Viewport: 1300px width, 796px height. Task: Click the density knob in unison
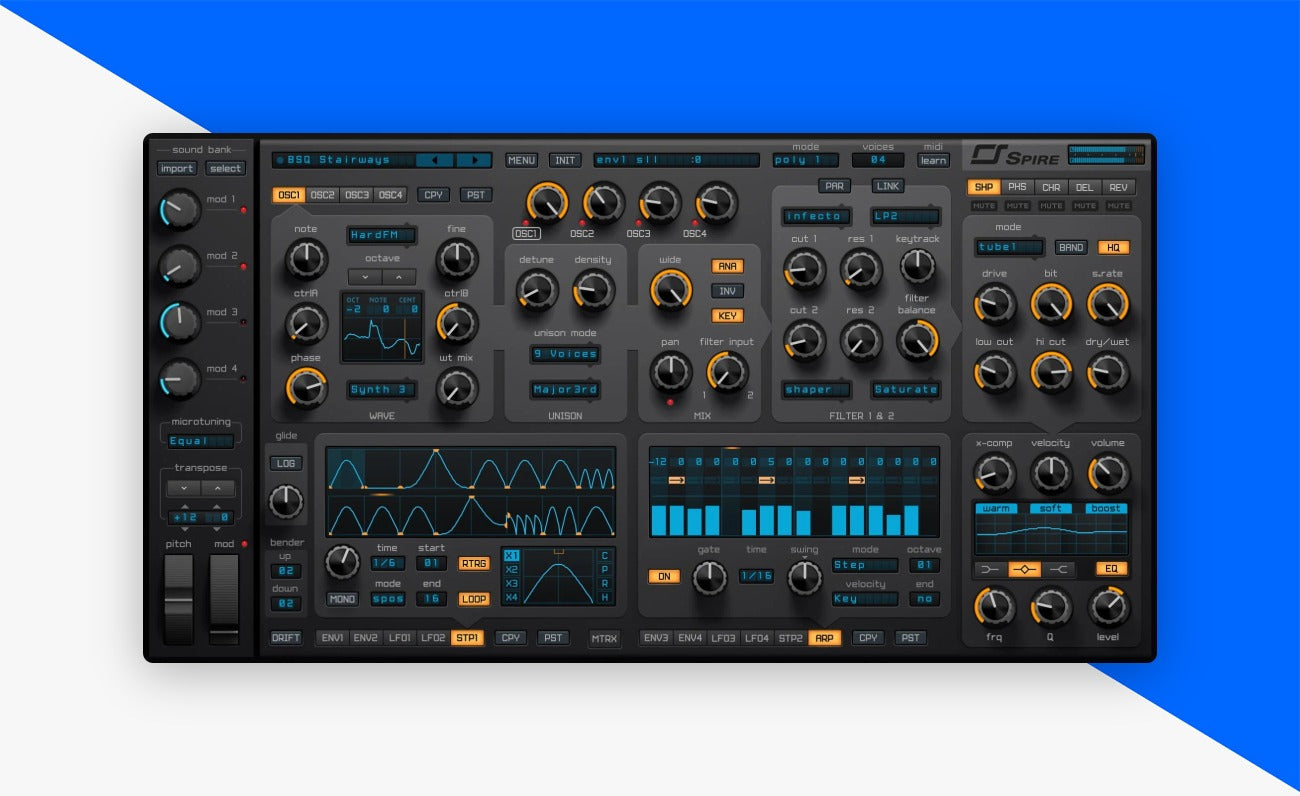coord(593,290)
